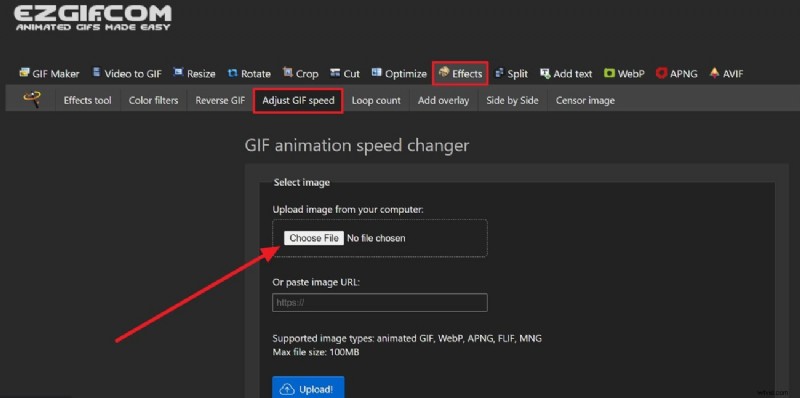Click the 'No file chosen' text
The image size is (800, 398).
click(x=376, y=238)
